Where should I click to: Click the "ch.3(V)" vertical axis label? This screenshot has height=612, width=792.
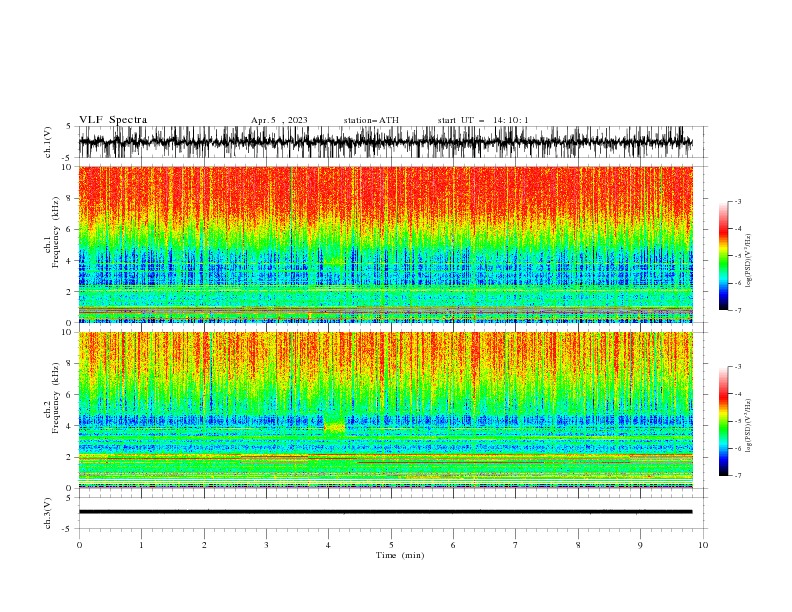pyautogui.click(x=48, y=513)
